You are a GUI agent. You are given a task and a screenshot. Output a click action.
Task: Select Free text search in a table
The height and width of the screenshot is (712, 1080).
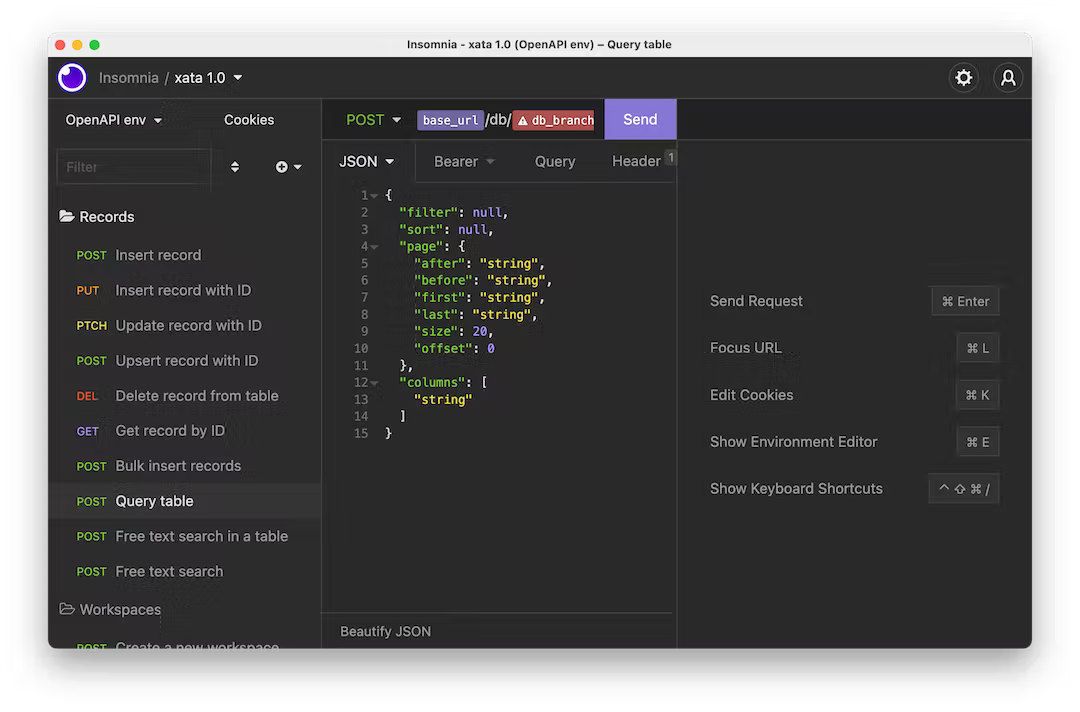point(185,536)
